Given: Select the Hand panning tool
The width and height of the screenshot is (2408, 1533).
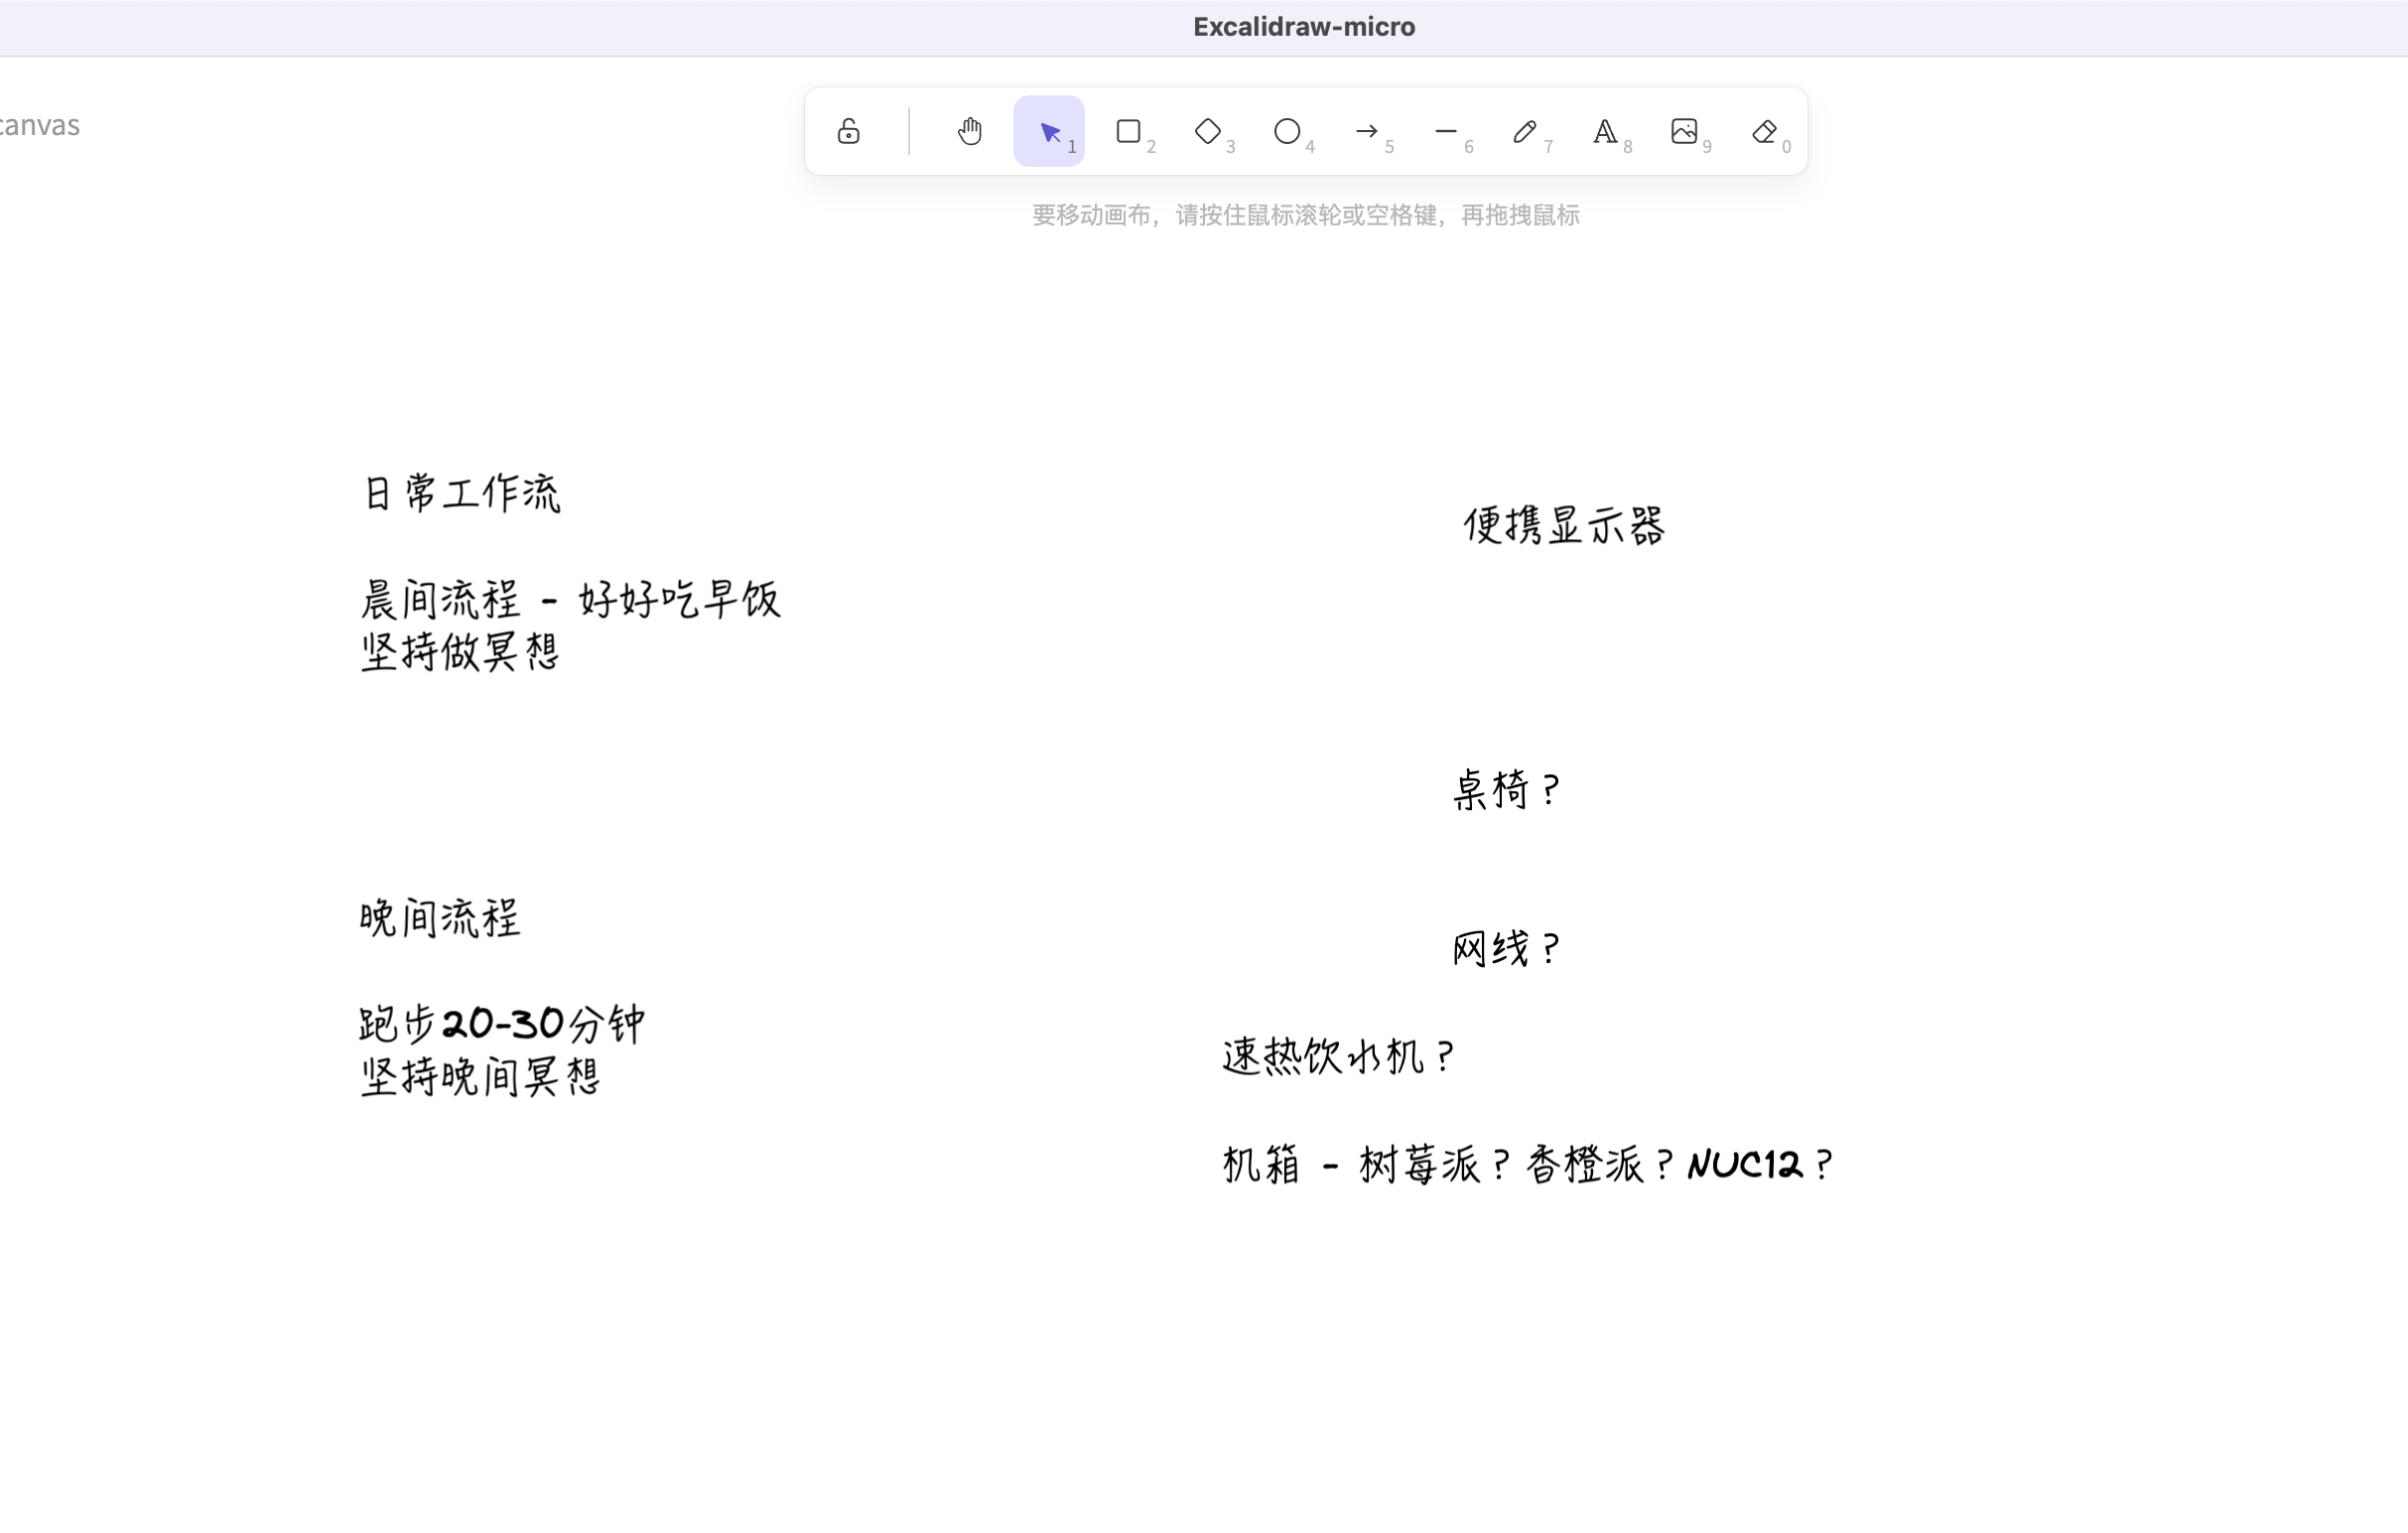Looking at the screenshot, I should point(969,131).
